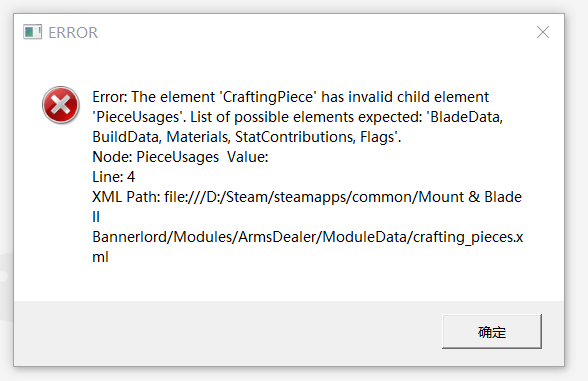The height and width of the screenshot is (381, 588).
Task: Click the word Materials in the message
Action: click(x=198, y=137)
